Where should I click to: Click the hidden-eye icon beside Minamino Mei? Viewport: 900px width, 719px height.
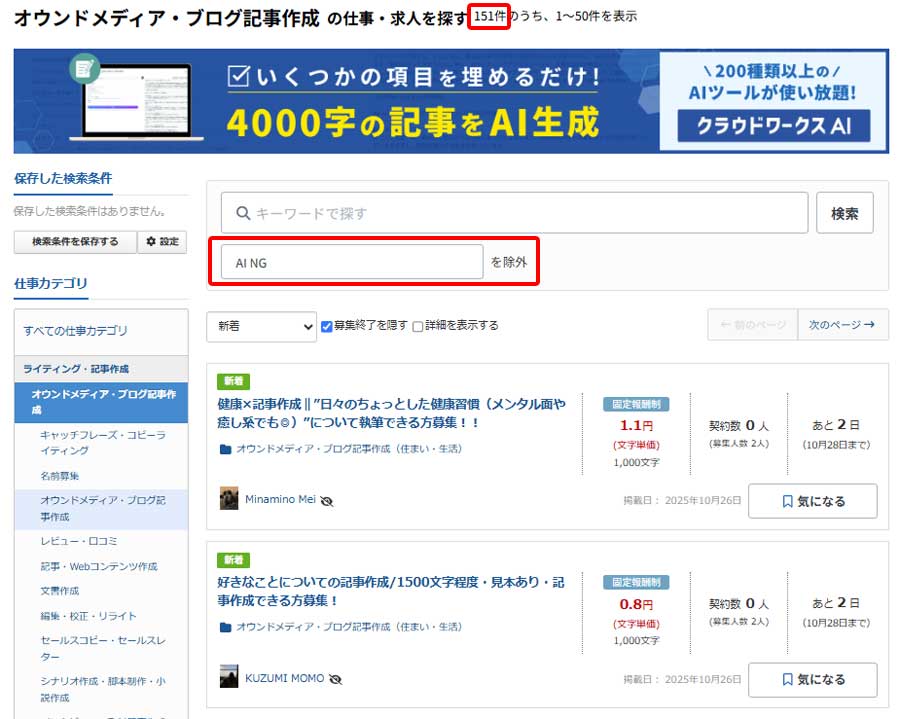point(326,500)
